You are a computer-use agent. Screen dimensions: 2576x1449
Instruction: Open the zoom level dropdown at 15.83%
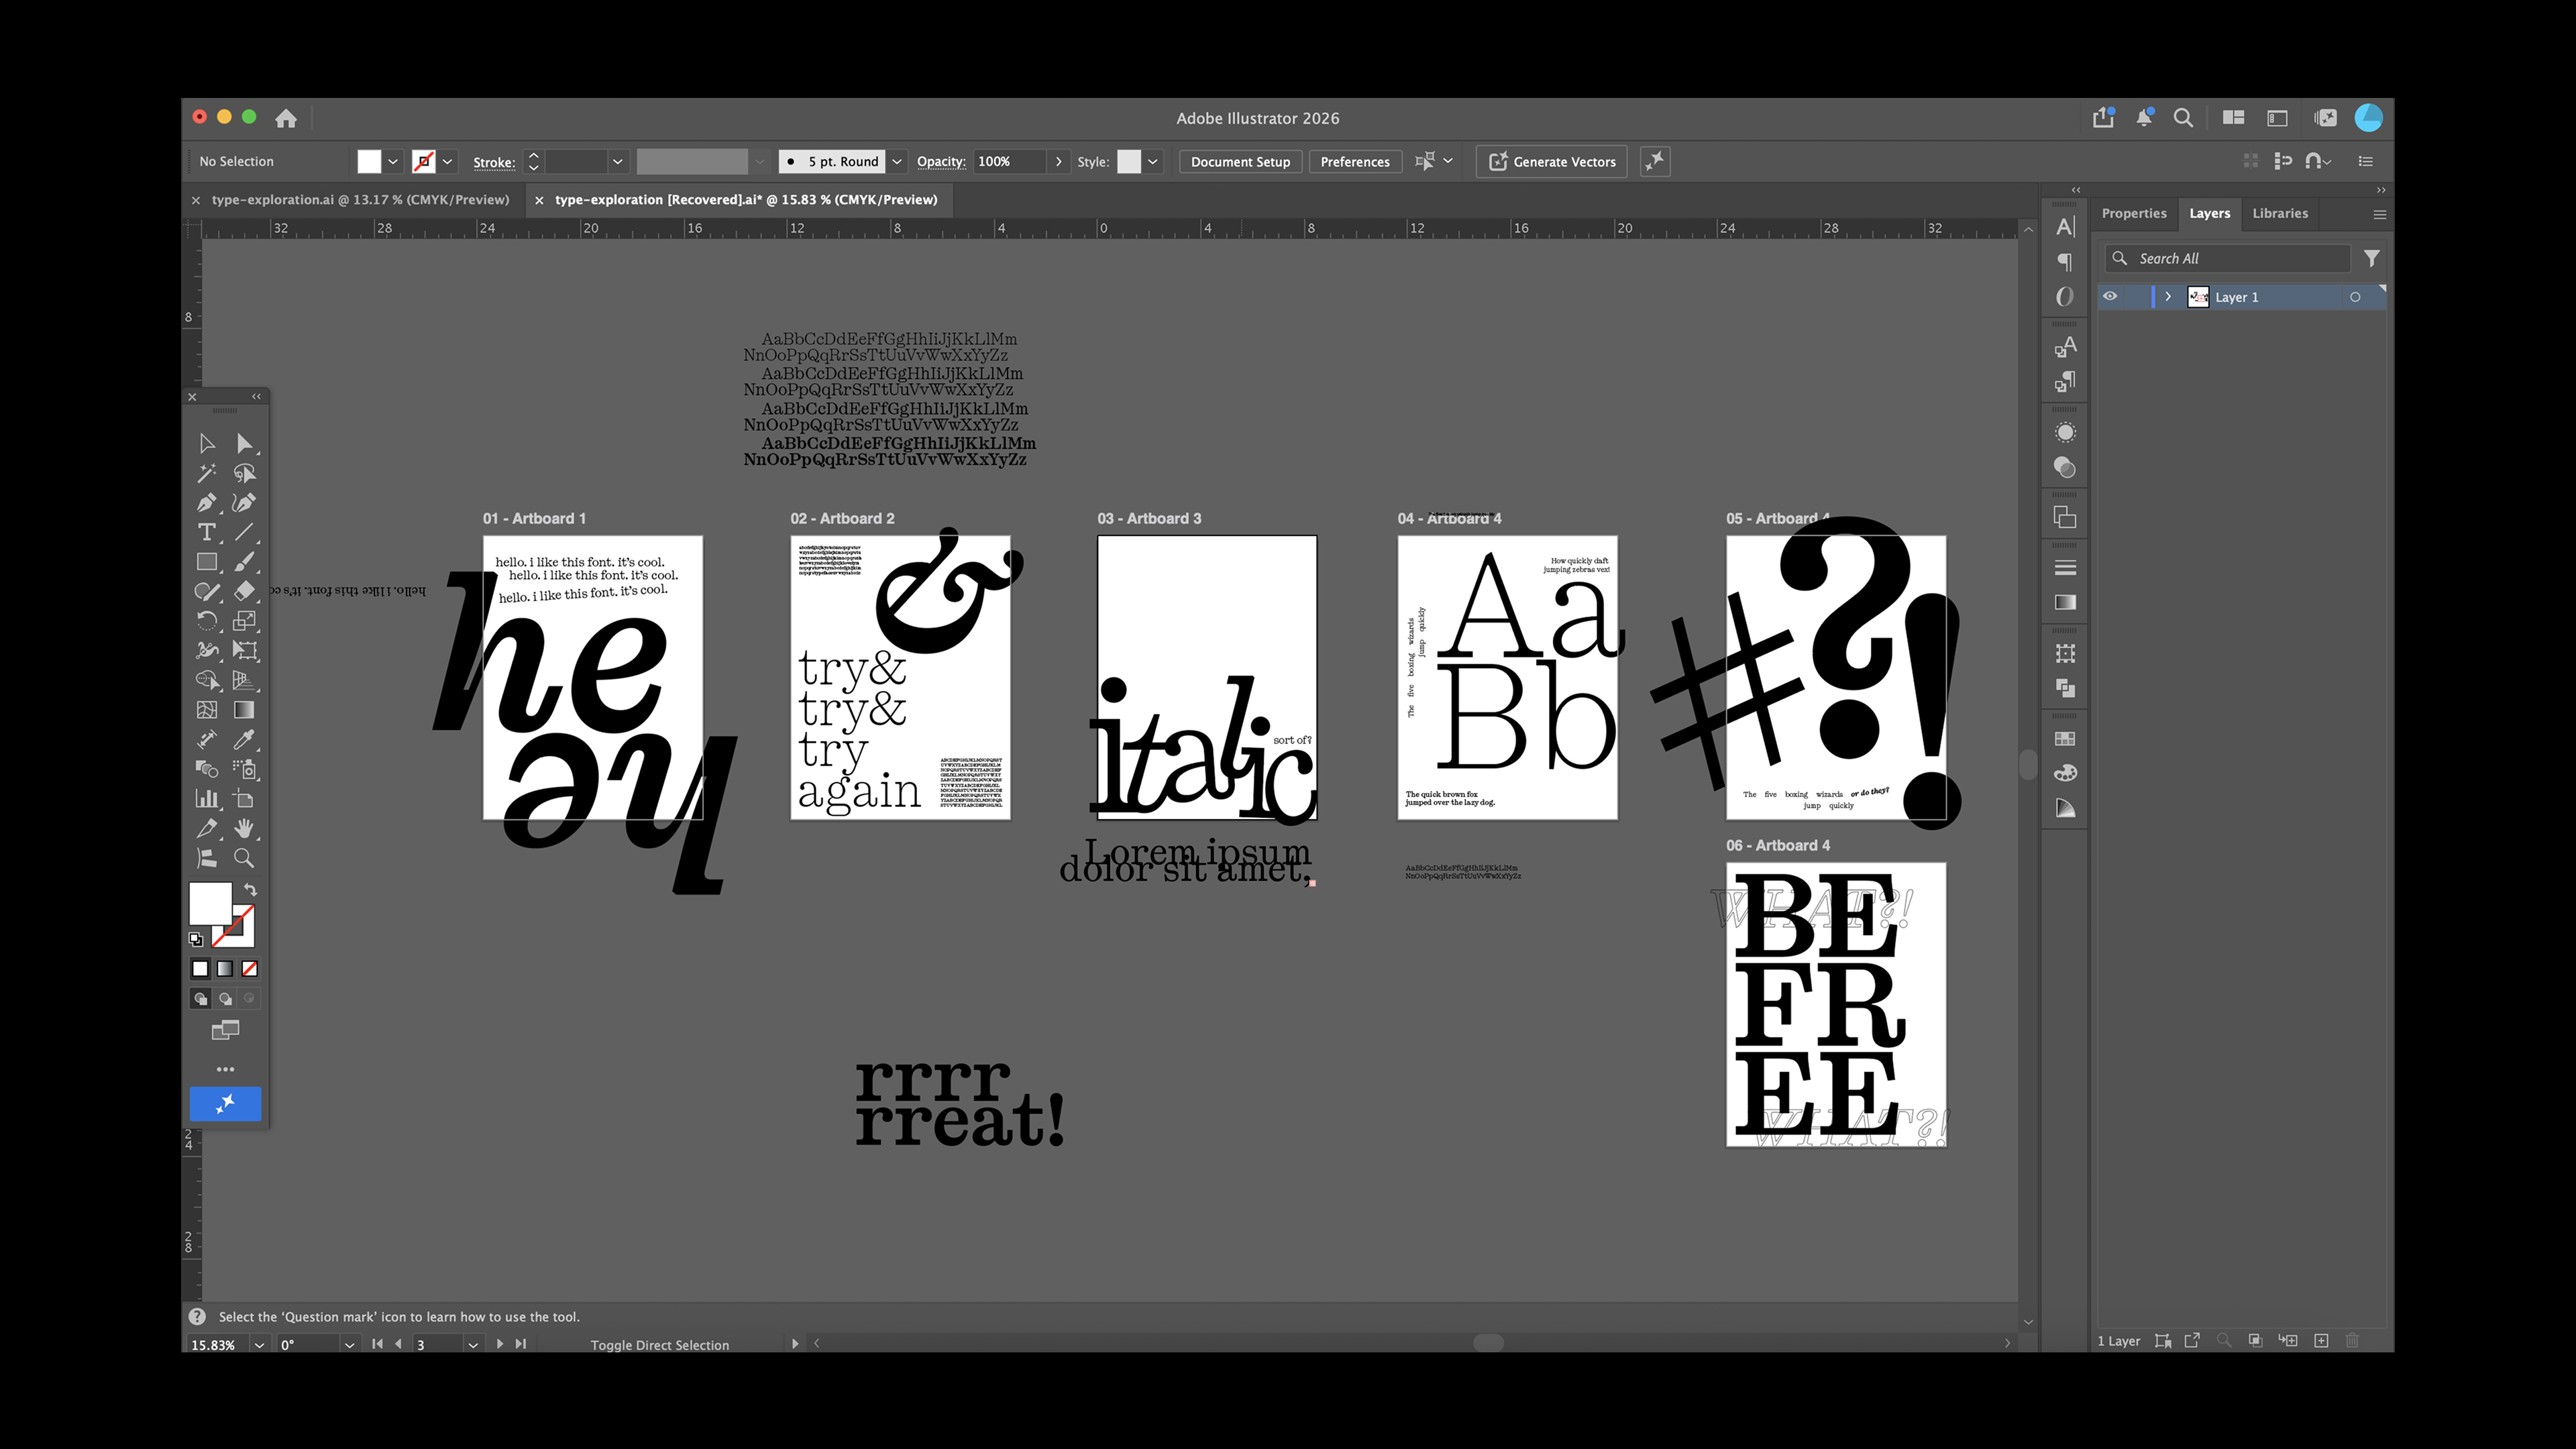(x=259, y=1345)
